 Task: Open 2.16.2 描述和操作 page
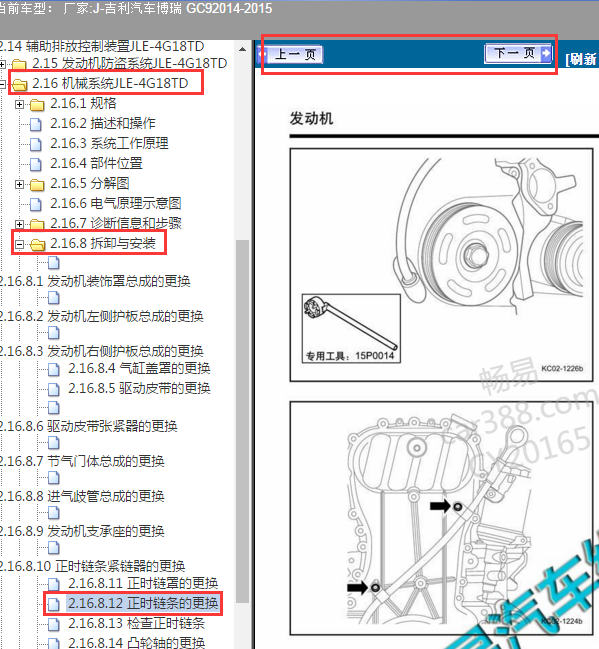point(103,123)
